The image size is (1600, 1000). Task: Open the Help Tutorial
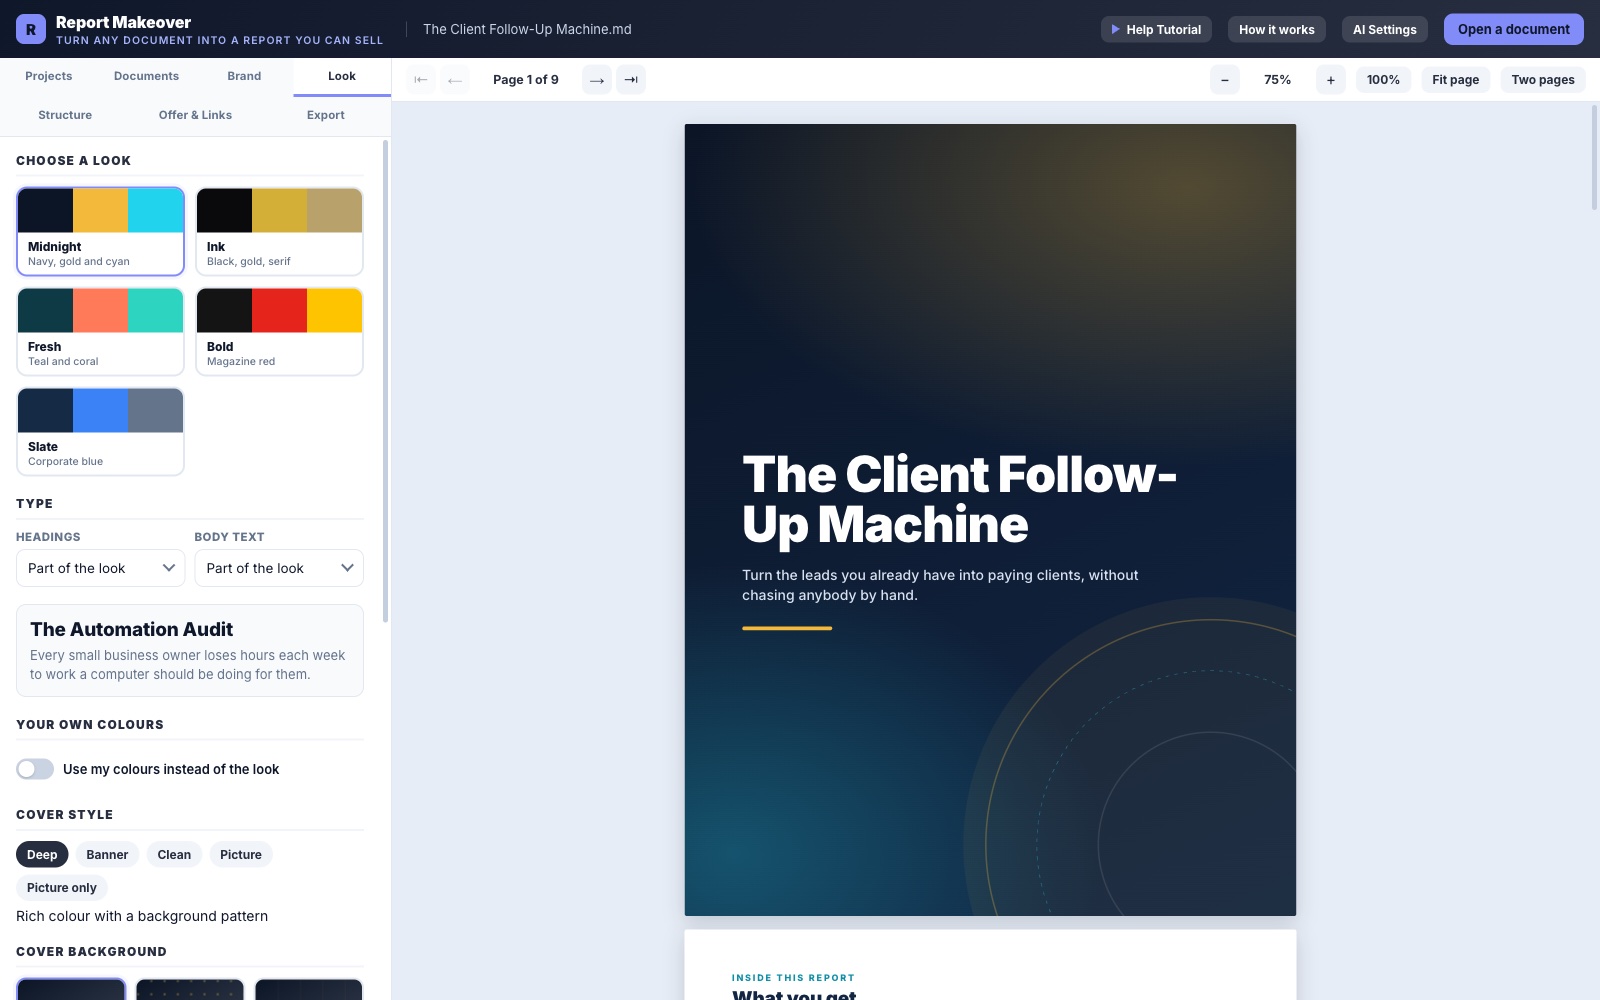click(x=1156, y=29)
